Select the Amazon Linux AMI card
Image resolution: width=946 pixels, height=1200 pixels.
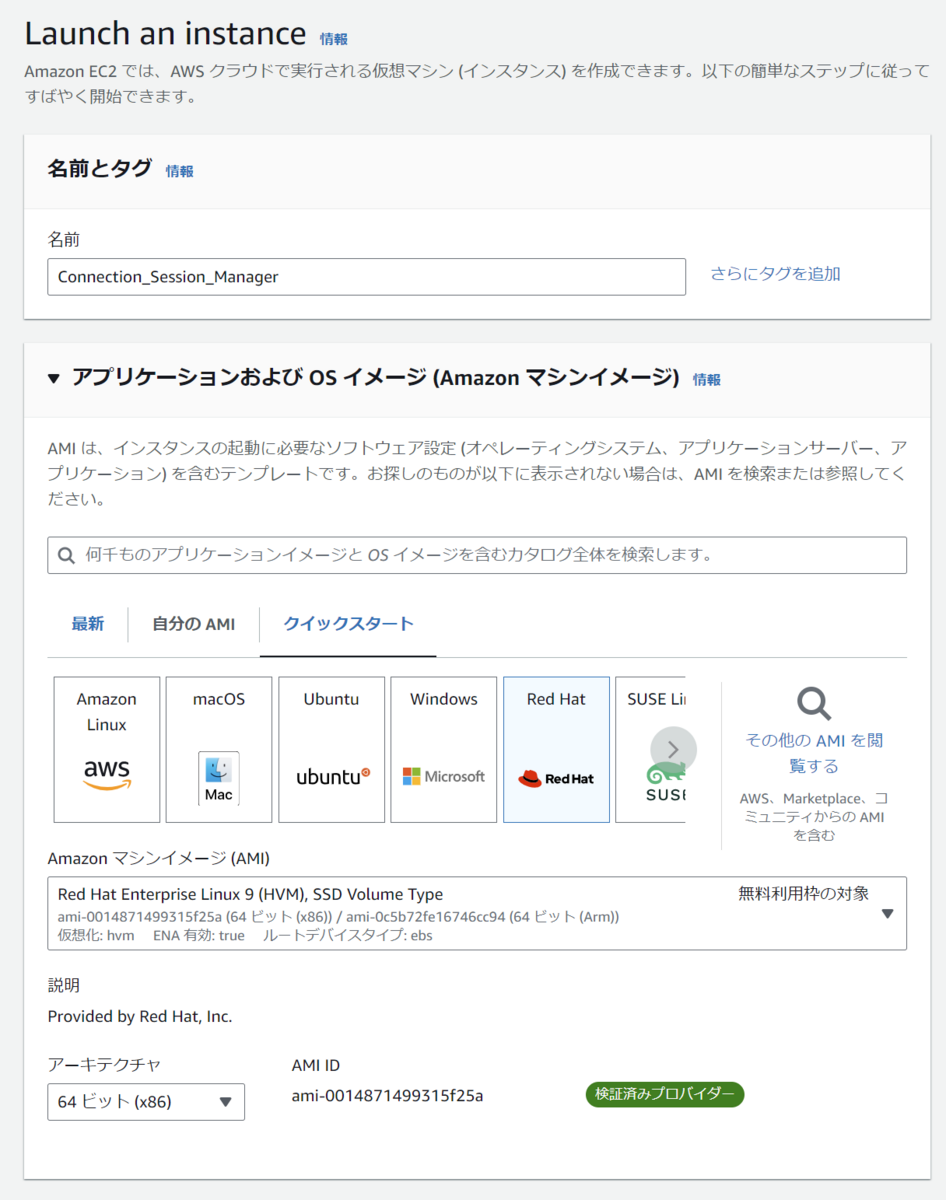pyautogui.click(x=107, y=750)
